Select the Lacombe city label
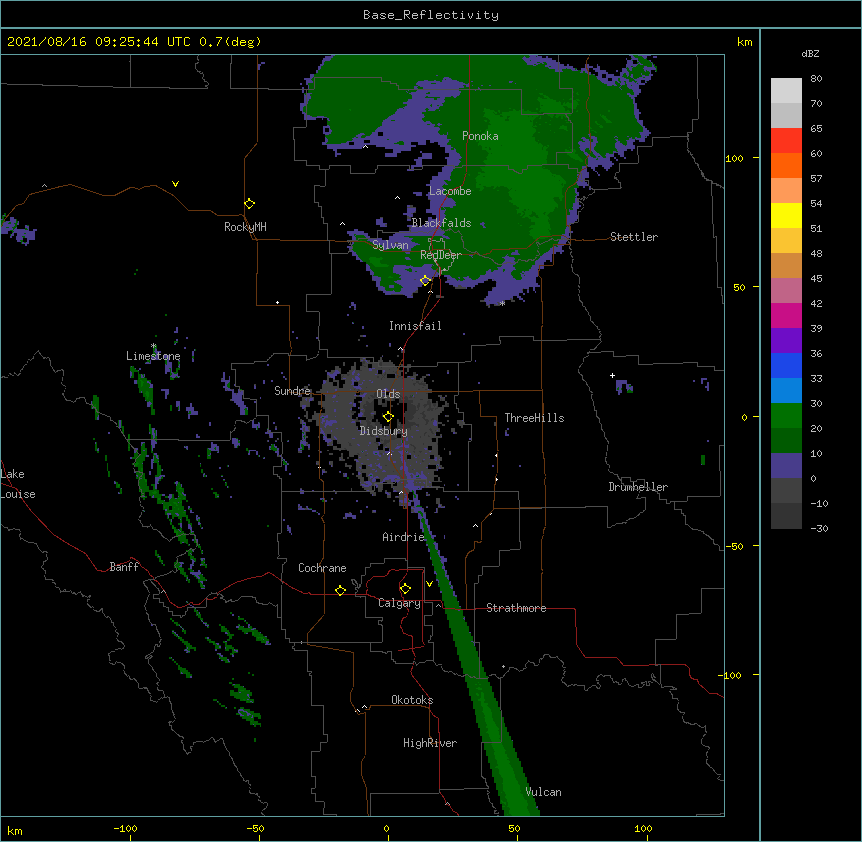 click(x=450, y=191)
